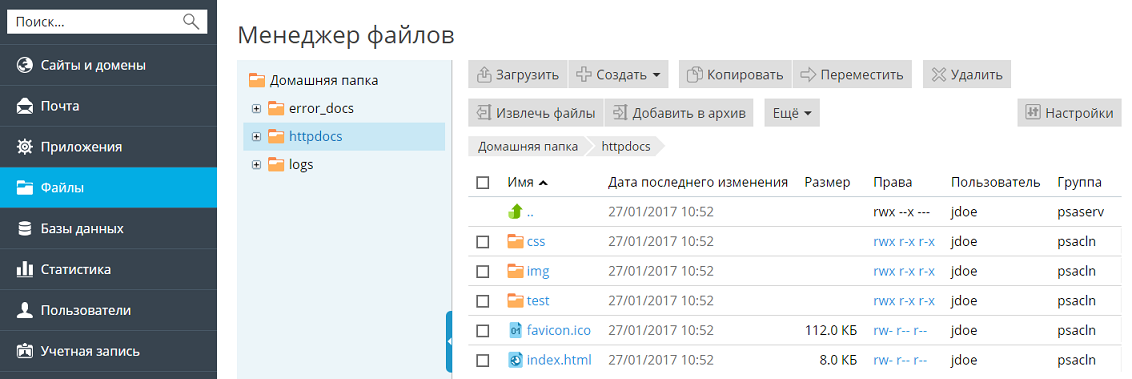Click the Удалить button
The width and height of the screenshot is (1132, 379).
(967, 74)
